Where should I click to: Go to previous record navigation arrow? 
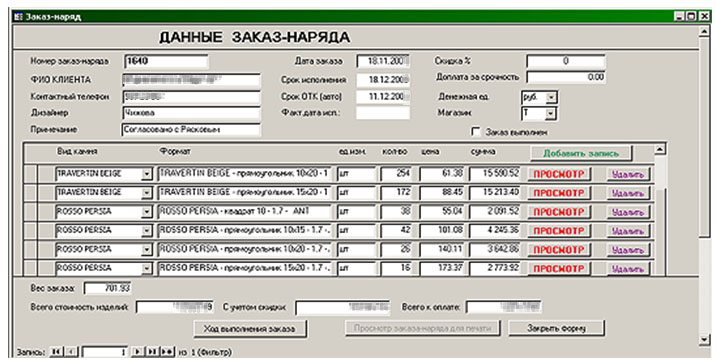tap(71, 352)
